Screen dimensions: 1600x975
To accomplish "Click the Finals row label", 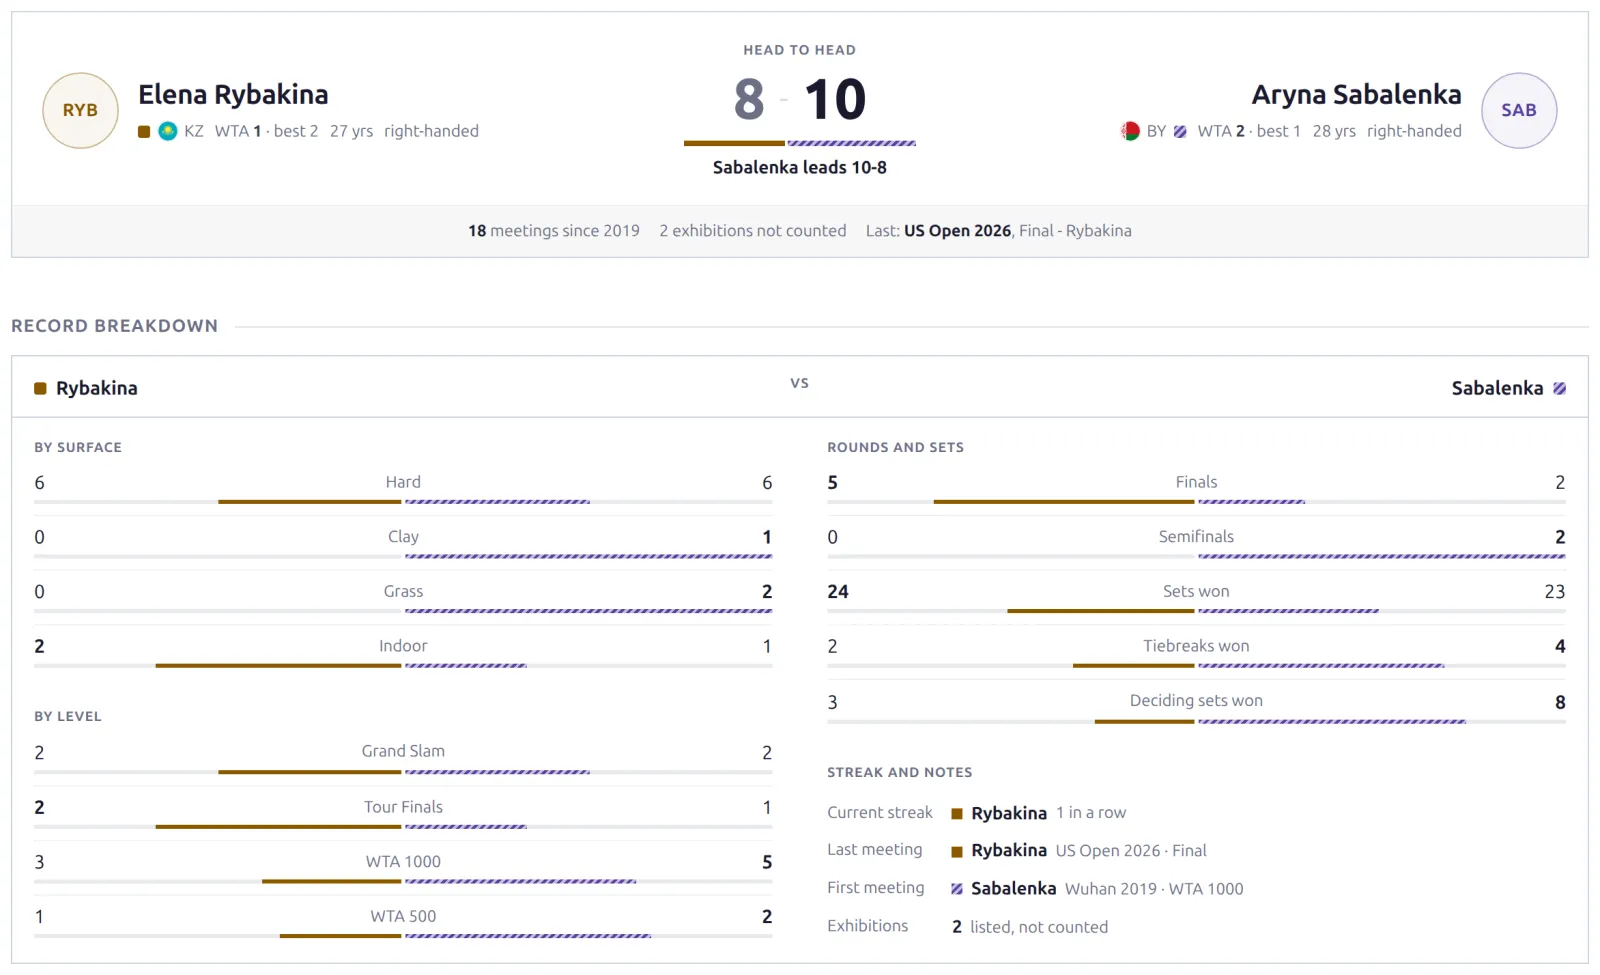I will [1196, 482].
